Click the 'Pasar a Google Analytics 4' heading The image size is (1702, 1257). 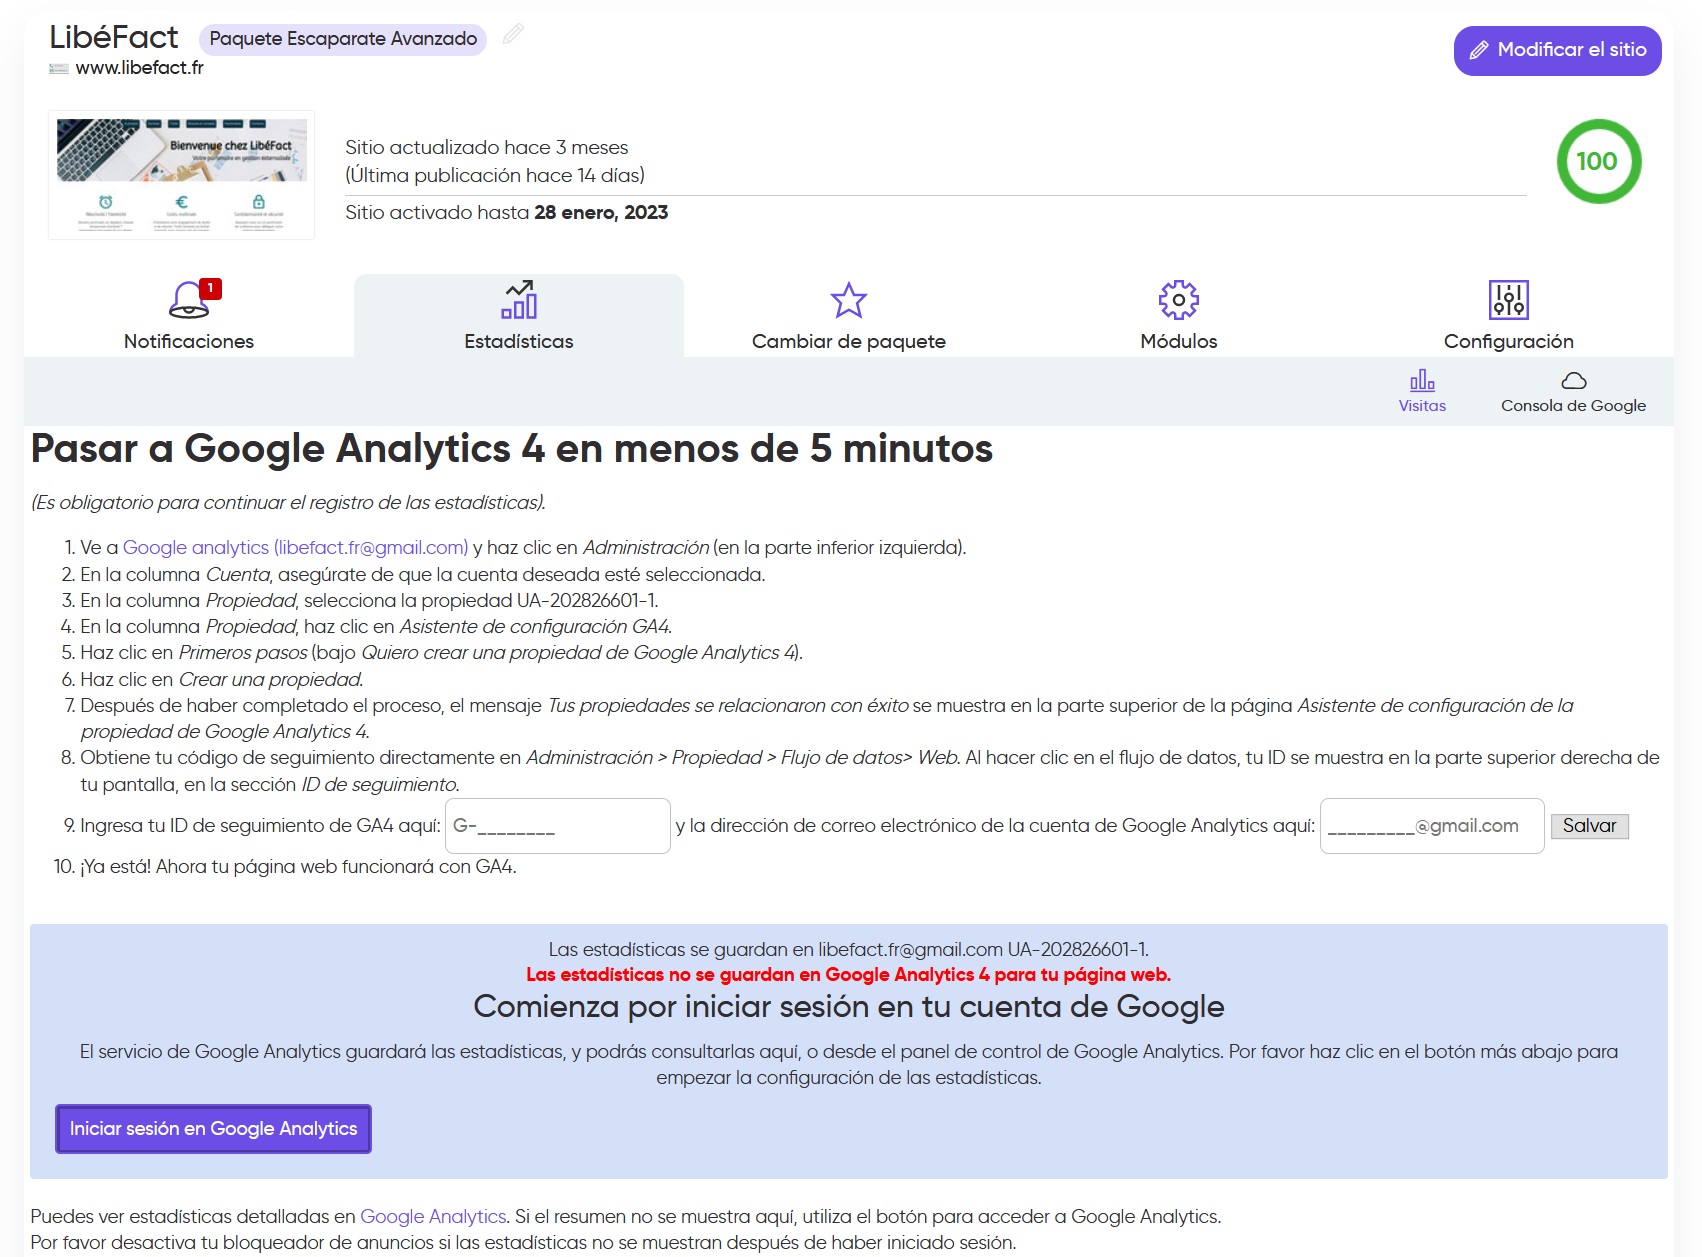pos(512,448)
